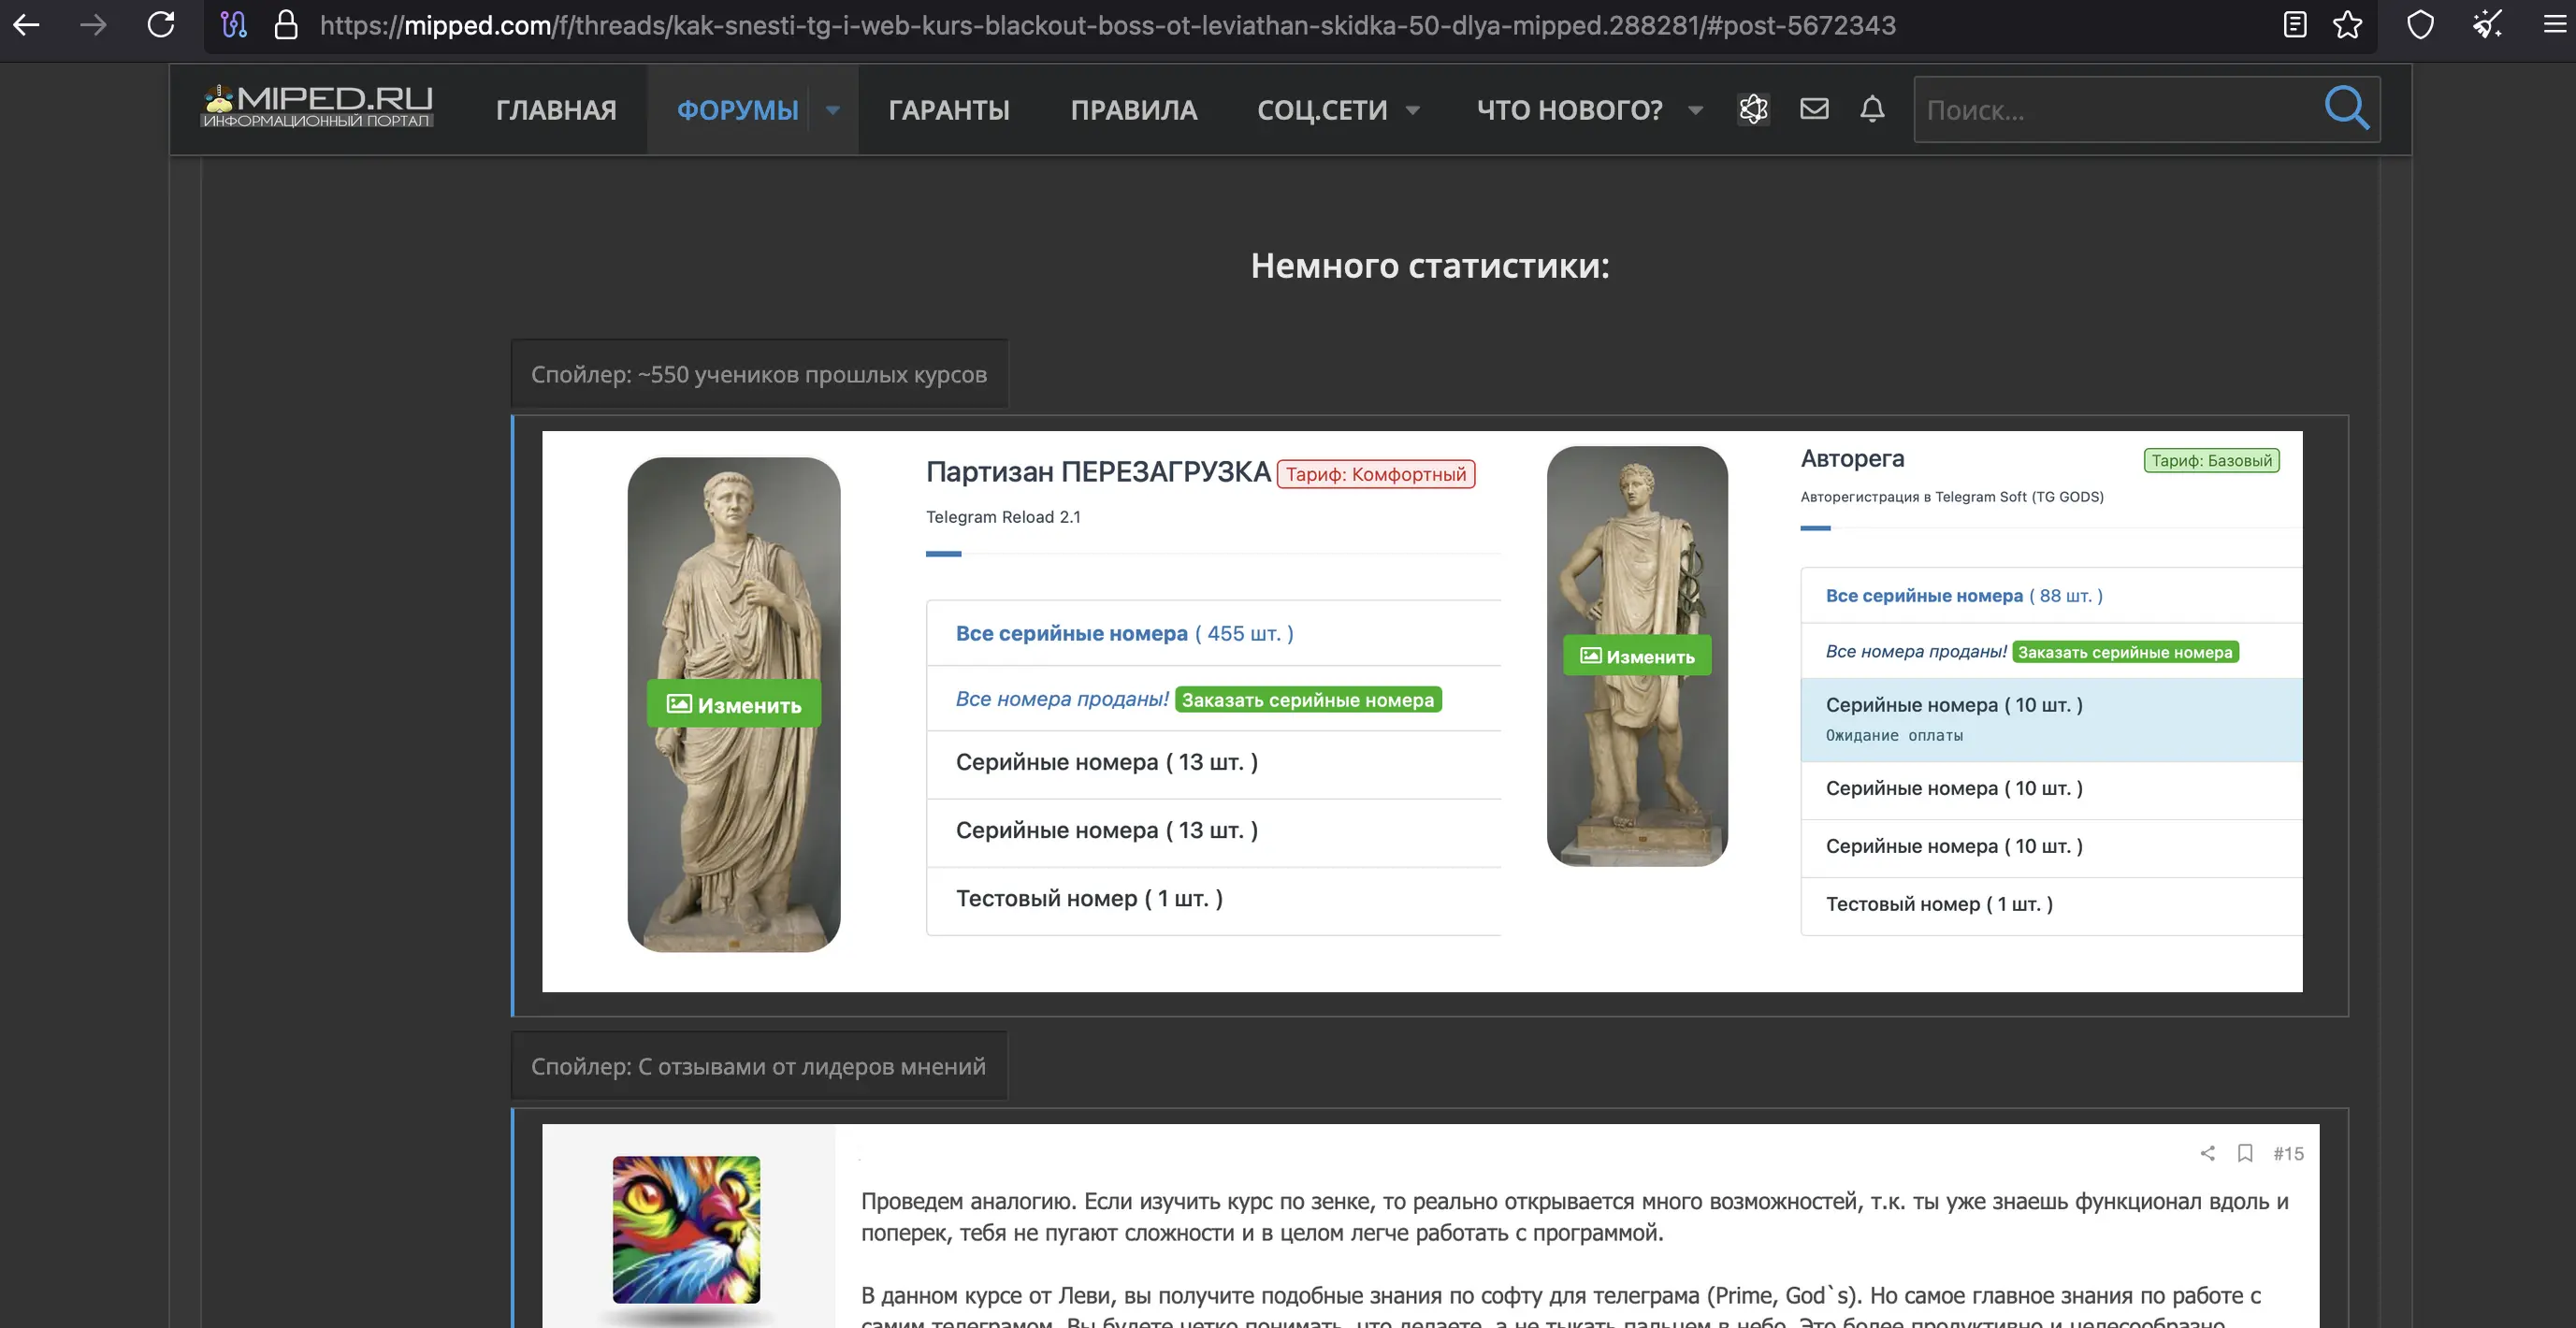
Task: Select 'Тестовый номер (1 шт.)' under Авторега
Action: pyautogui.click(x=2051, y=905)
